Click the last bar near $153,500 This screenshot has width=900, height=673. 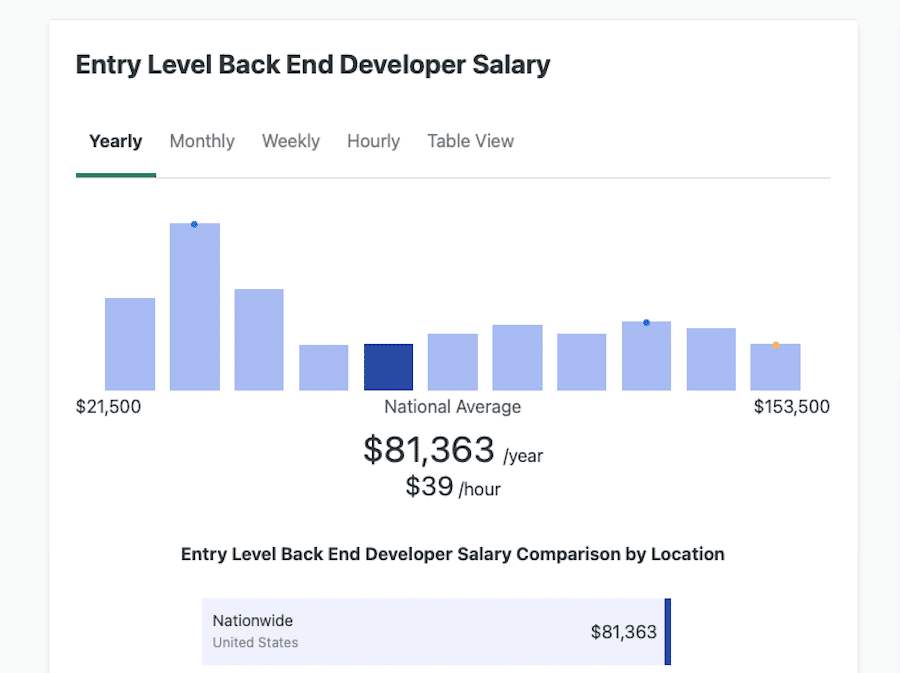[x=775, y=366]
